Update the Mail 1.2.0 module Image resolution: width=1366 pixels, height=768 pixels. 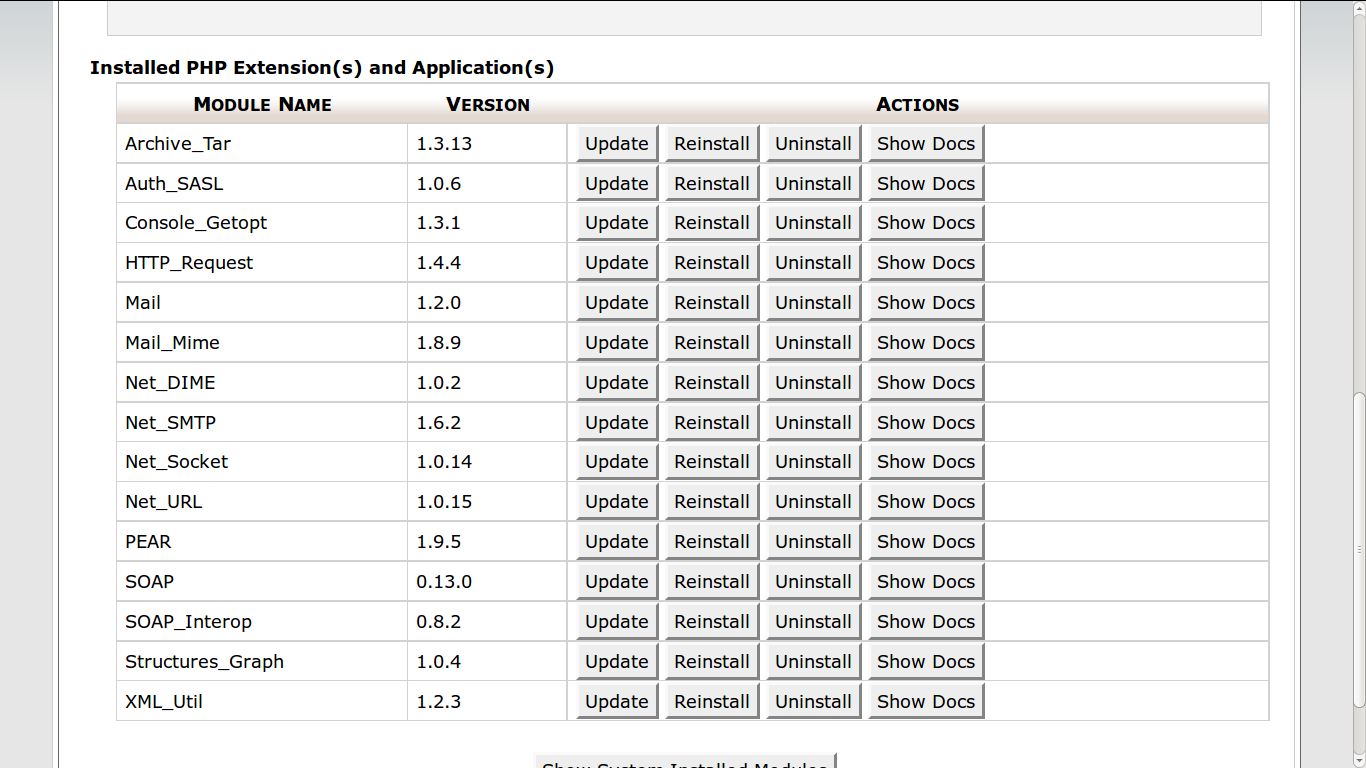click(x=617, y=303)
